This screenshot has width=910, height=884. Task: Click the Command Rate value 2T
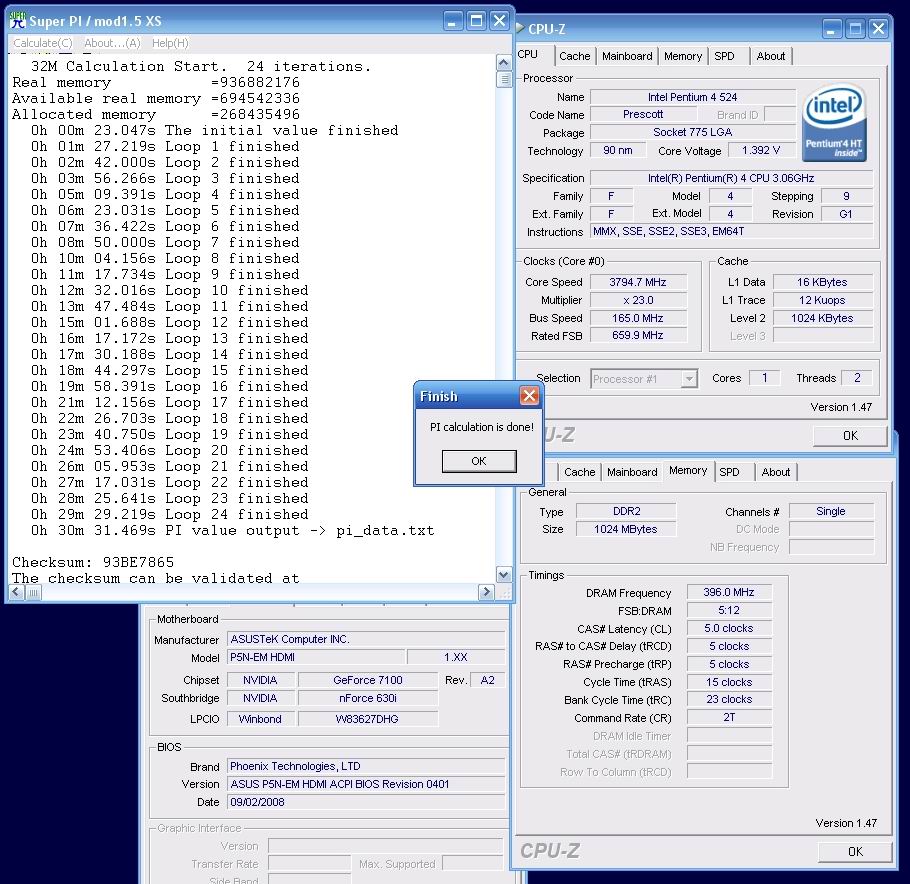[729, 717]
